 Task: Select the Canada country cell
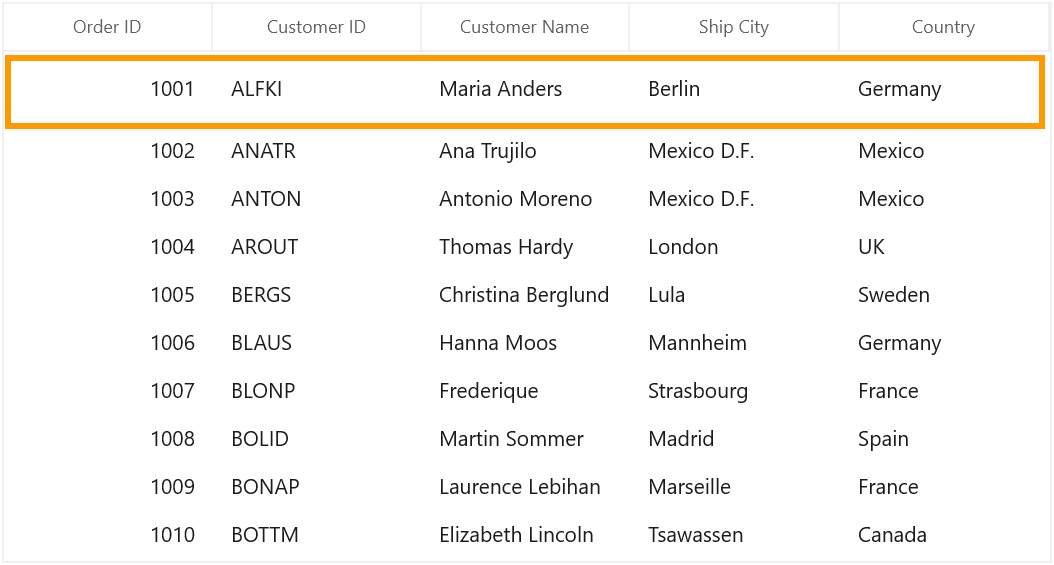(943, 535)
